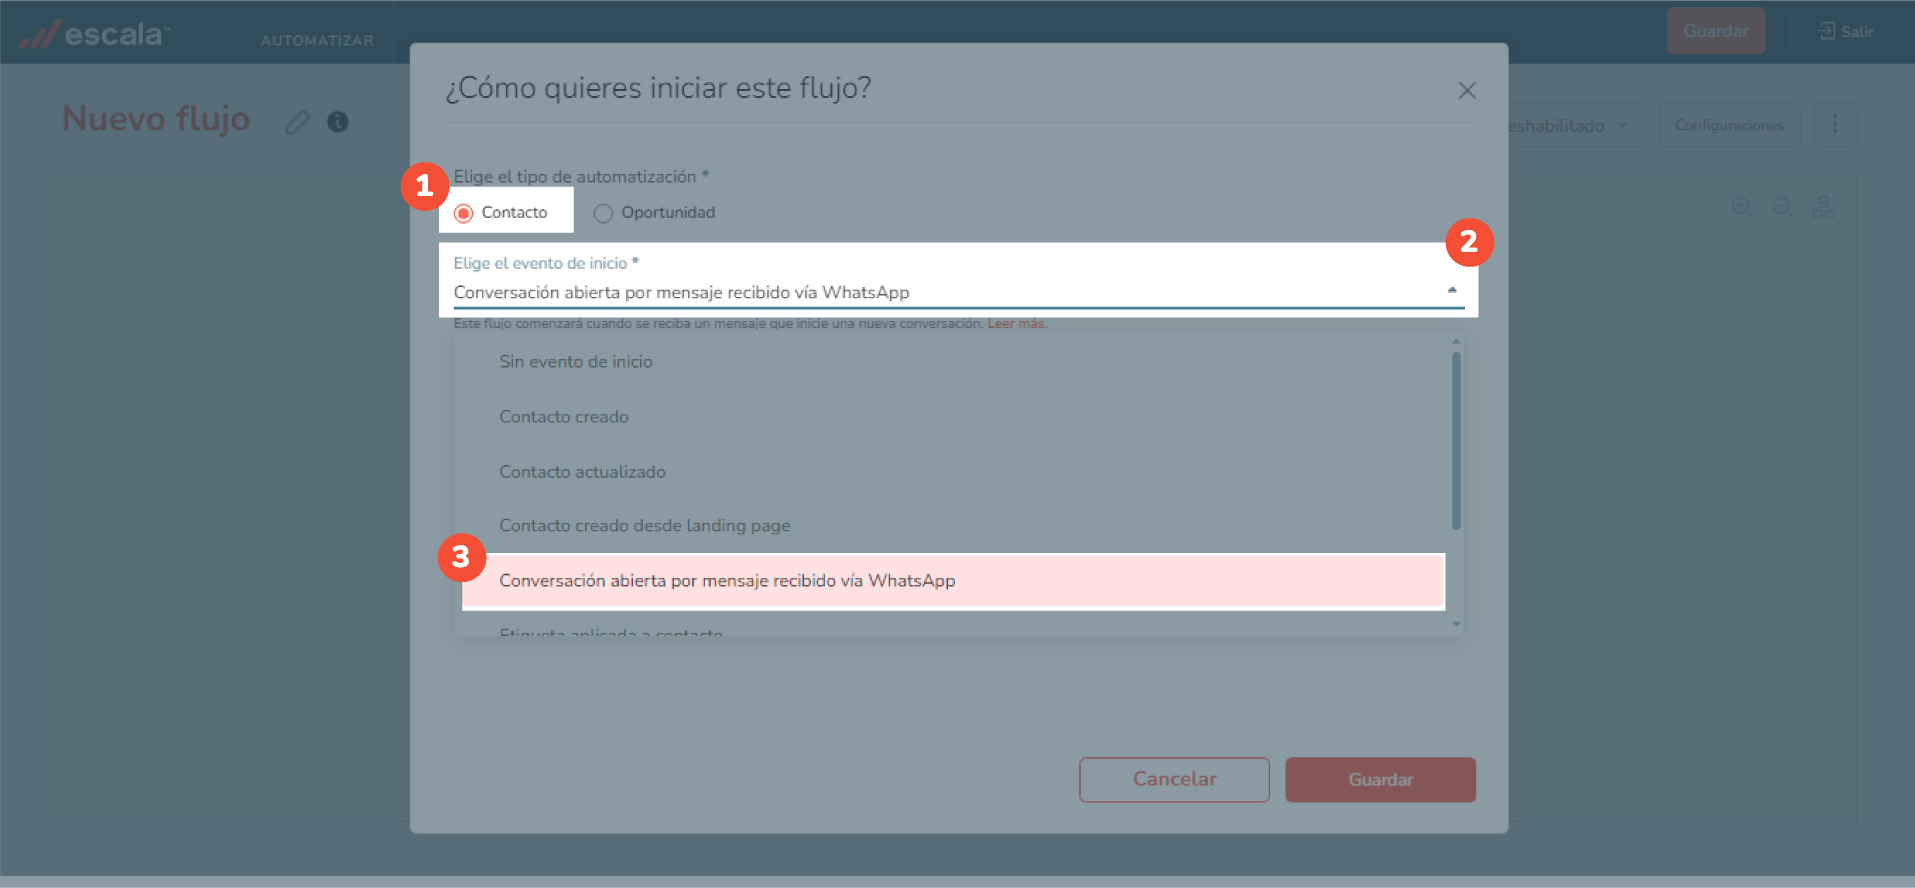Click the info icon beside Nuevo flujo
Screen dimensions: 1915x888
338,122
